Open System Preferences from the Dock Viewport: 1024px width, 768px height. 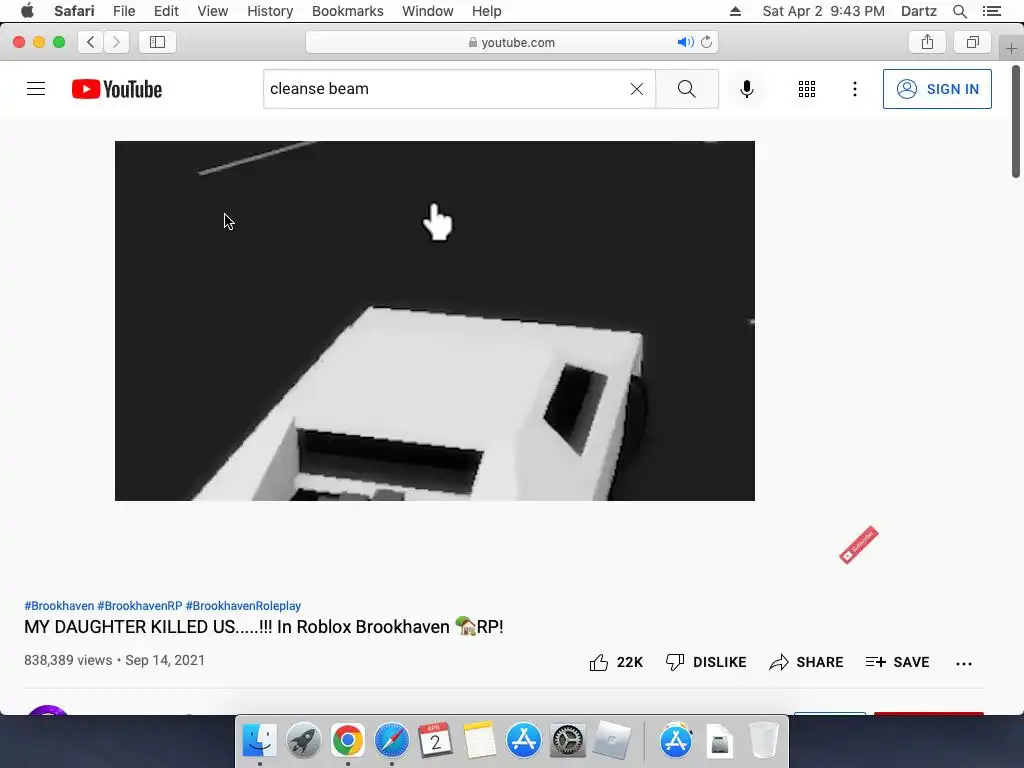pyautogui.click(x=568, y=741)
